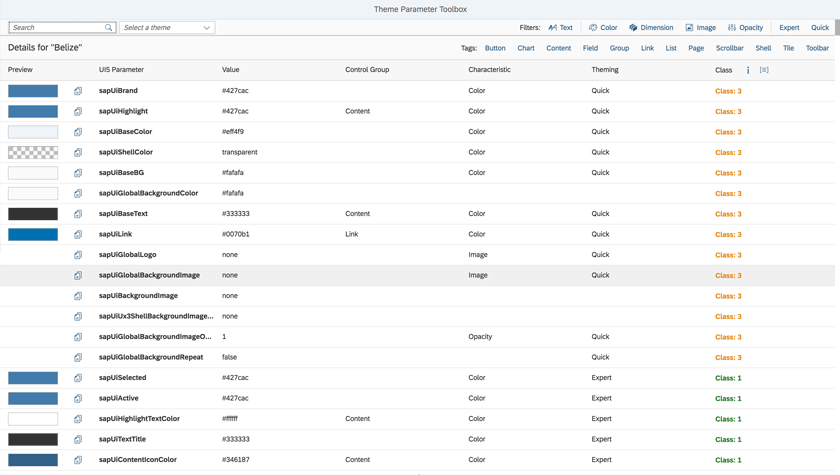Copy icon next to sapUiLink
Screen dimensions: 840x475
[78, 235]
